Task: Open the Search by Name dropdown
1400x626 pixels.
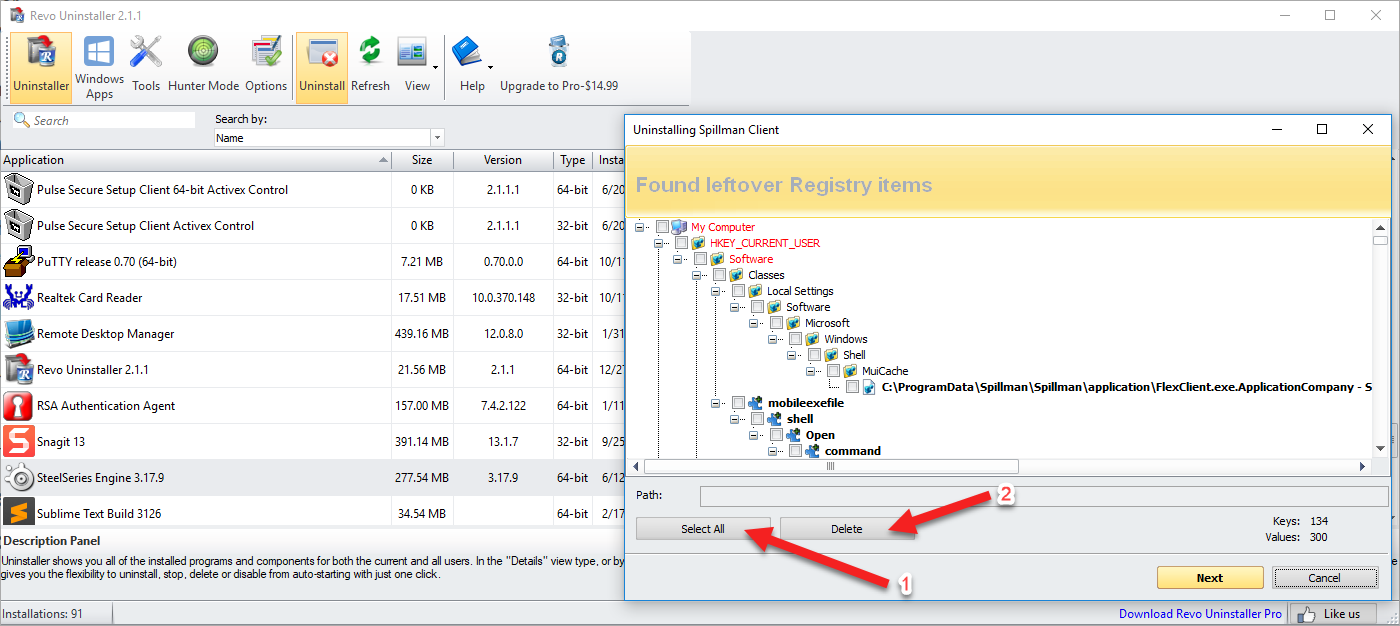Action: coord(437,138)
